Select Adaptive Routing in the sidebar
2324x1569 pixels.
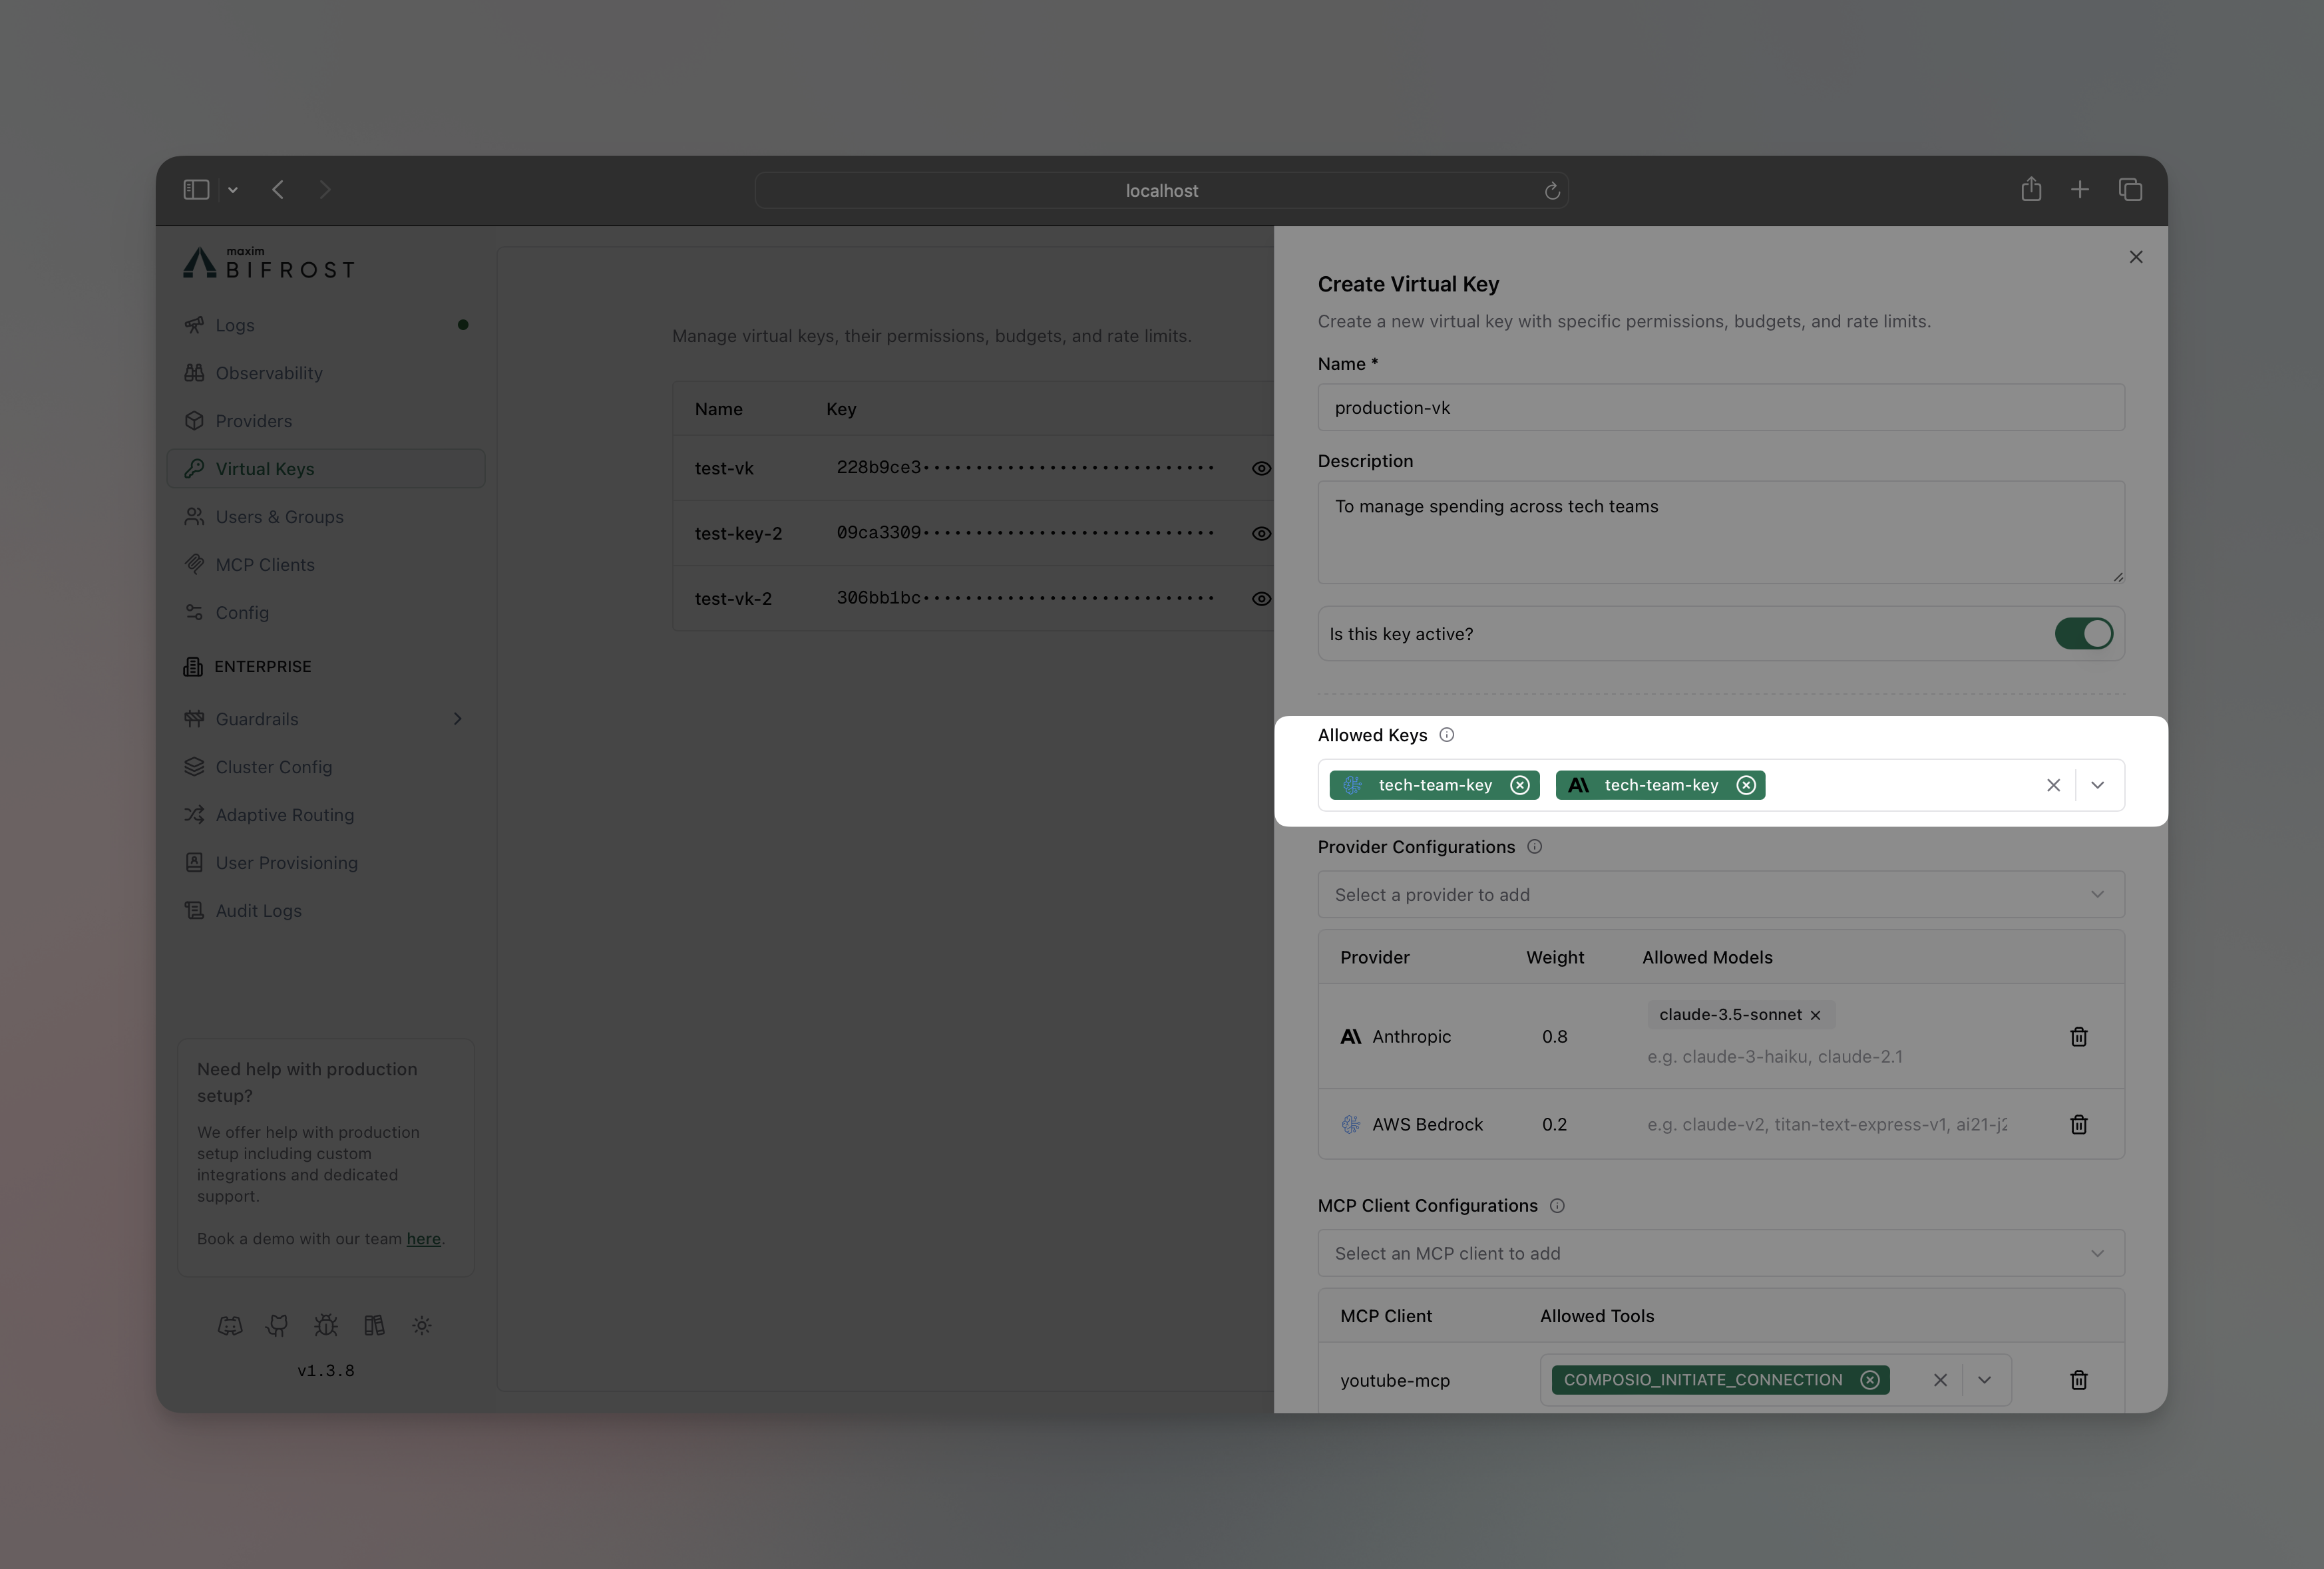pos(284,815)
